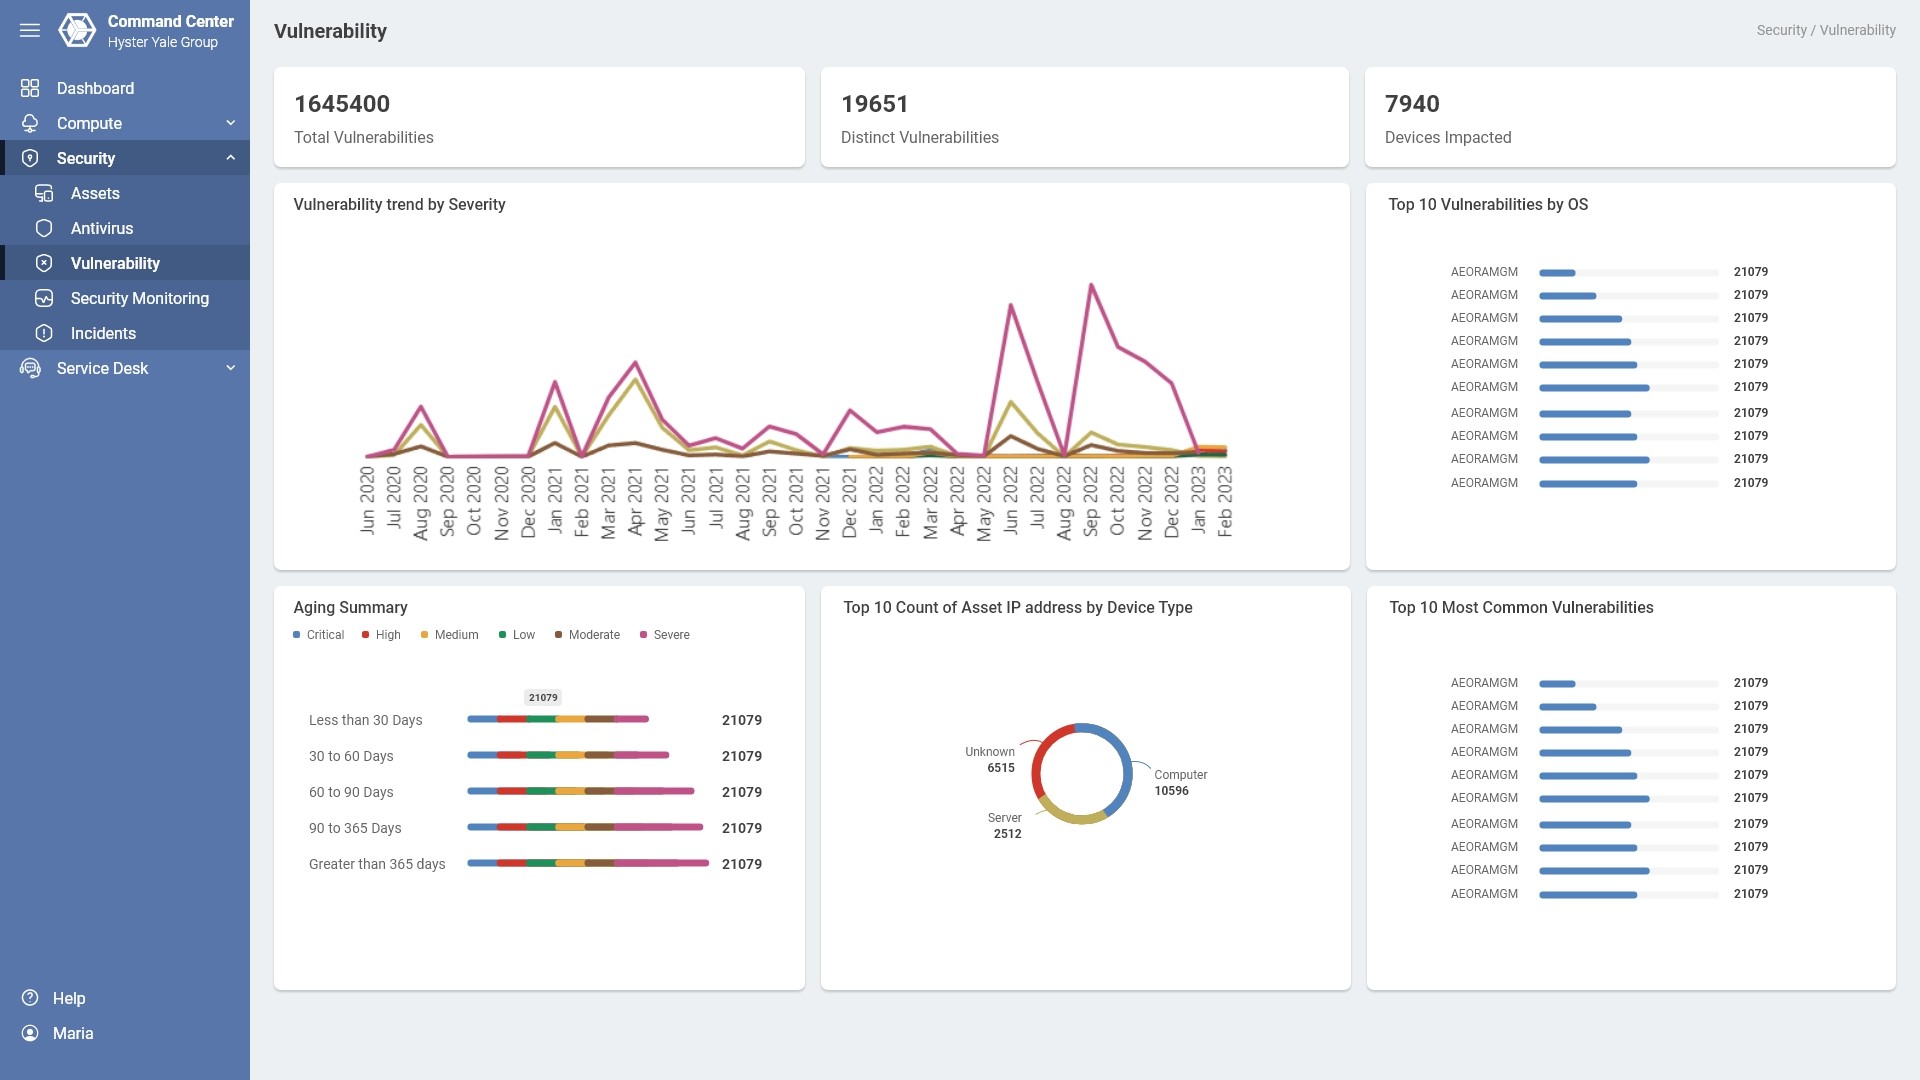The image size is (1920, 1080).
Task: Expand the Service Desk chevron
Action: pos(231,368)
